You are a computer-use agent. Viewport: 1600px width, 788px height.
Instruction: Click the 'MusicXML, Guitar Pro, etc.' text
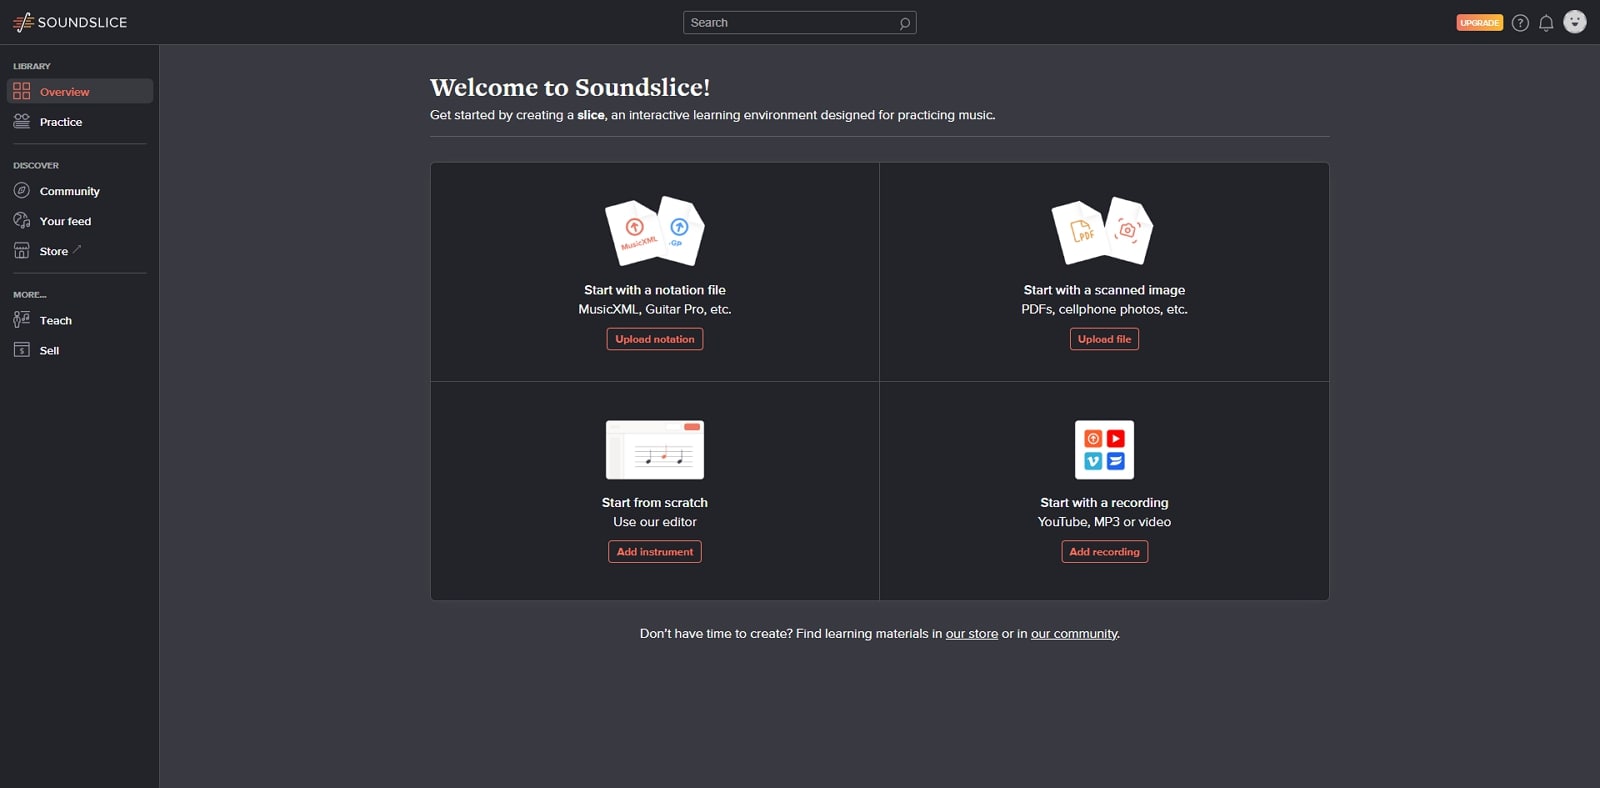pyautogui.click(x=655, y=310)
